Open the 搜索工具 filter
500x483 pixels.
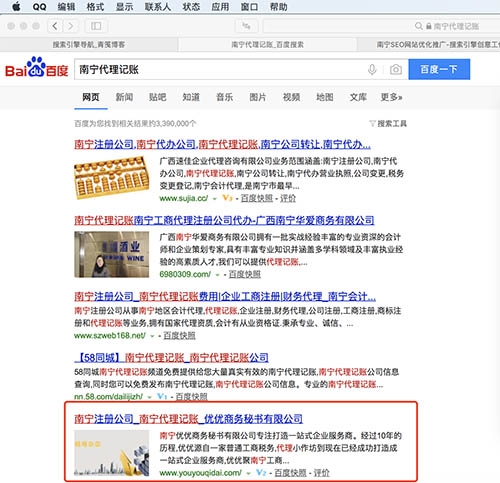pos(388,124)
